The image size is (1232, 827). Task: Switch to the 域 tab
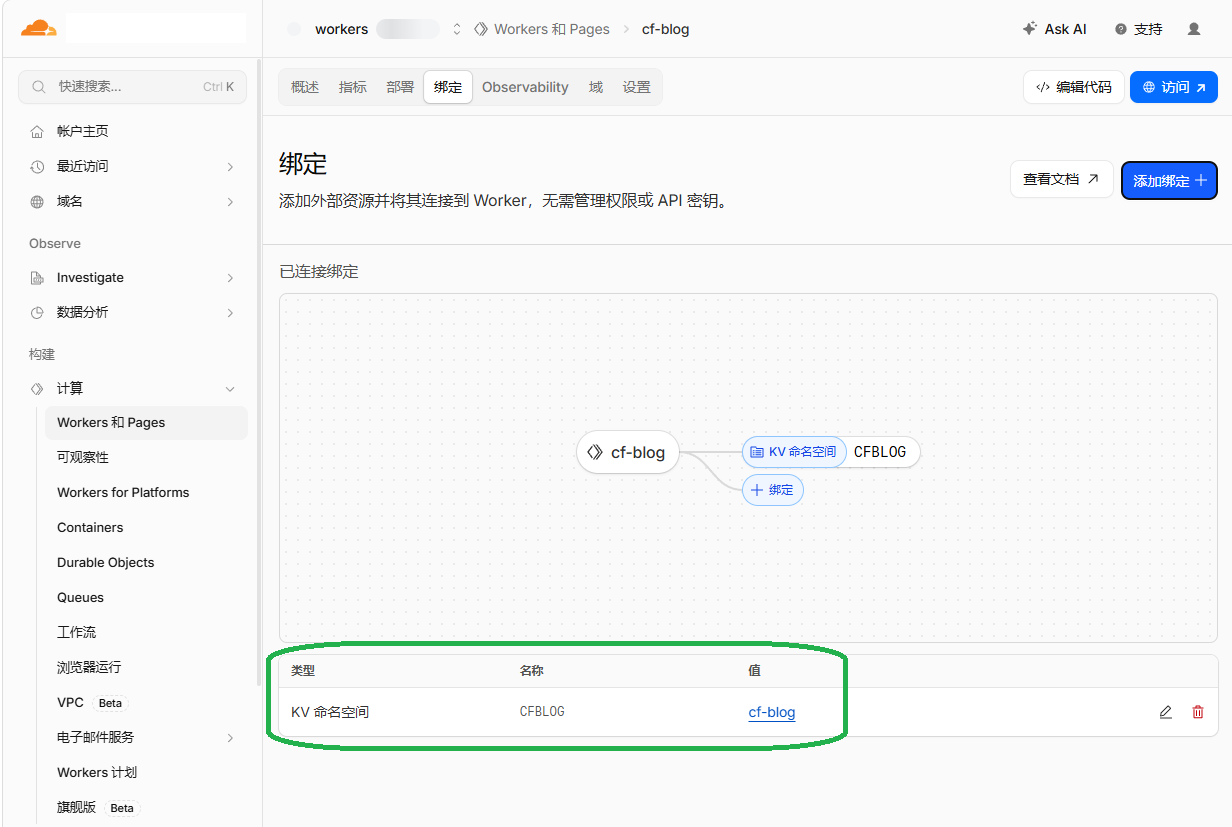coord(596,87)
